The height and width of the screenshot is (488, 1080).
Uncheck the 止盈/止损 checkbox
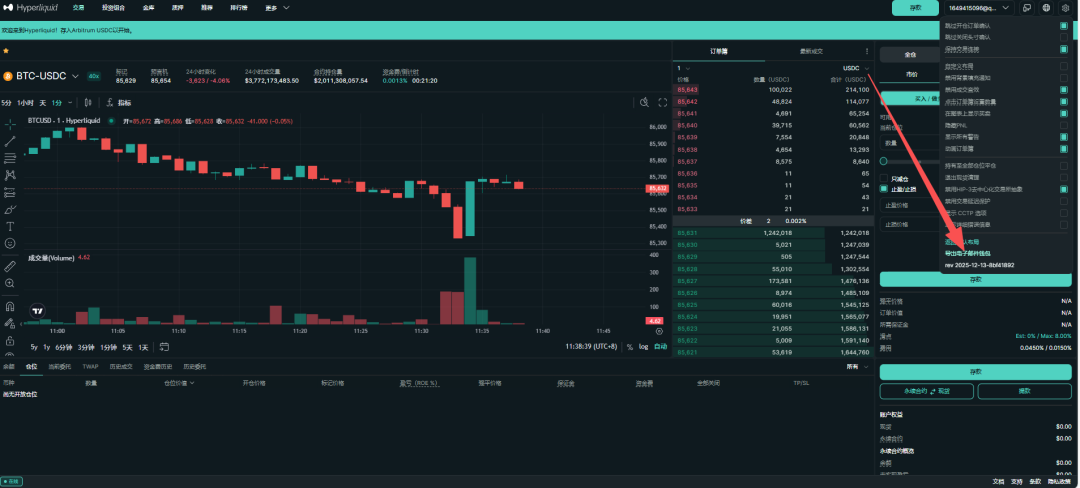pos(884,189)
